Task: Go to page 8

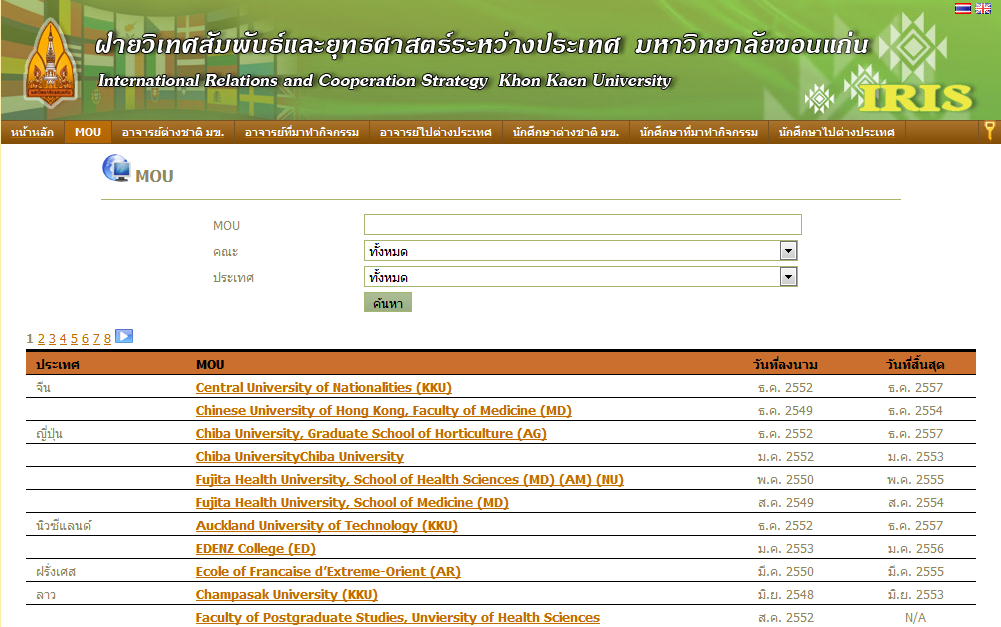Action: (x=107, y=339)
